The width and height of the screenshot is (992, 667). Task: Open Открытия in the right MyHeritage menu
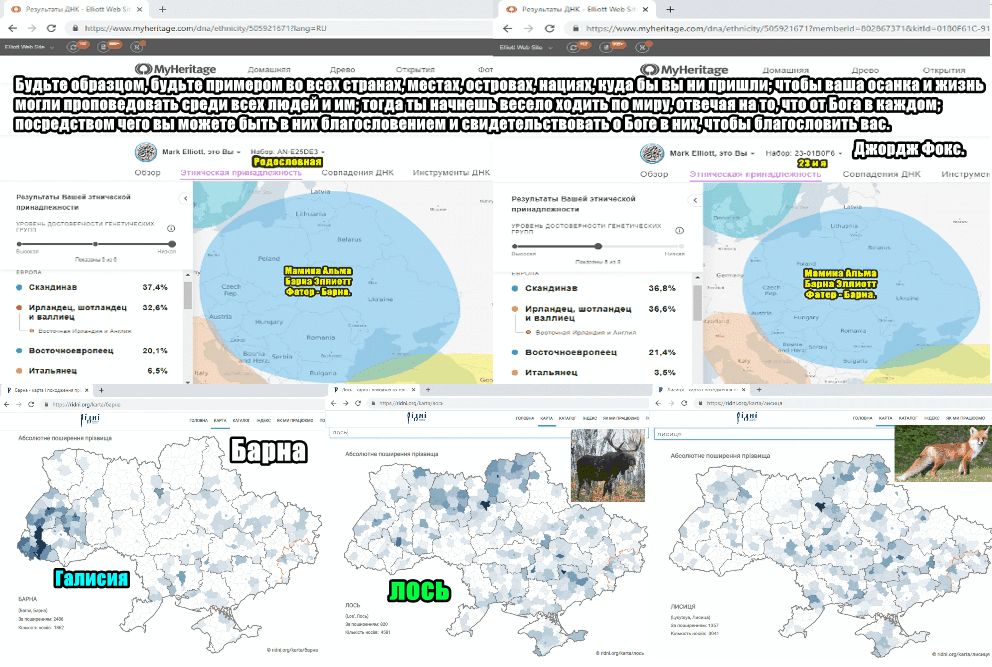[x=944, y=70]
